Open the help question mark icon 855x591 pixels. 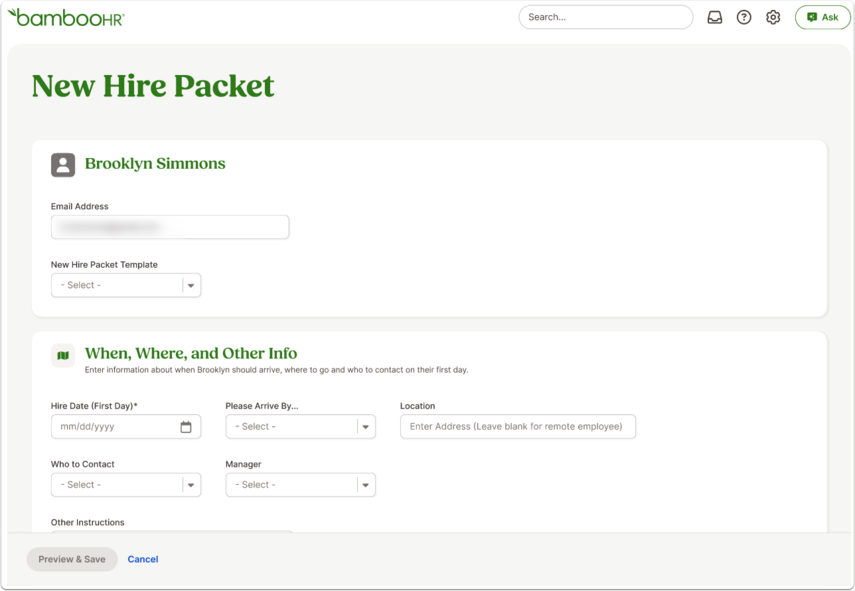[x=744, y=17]
